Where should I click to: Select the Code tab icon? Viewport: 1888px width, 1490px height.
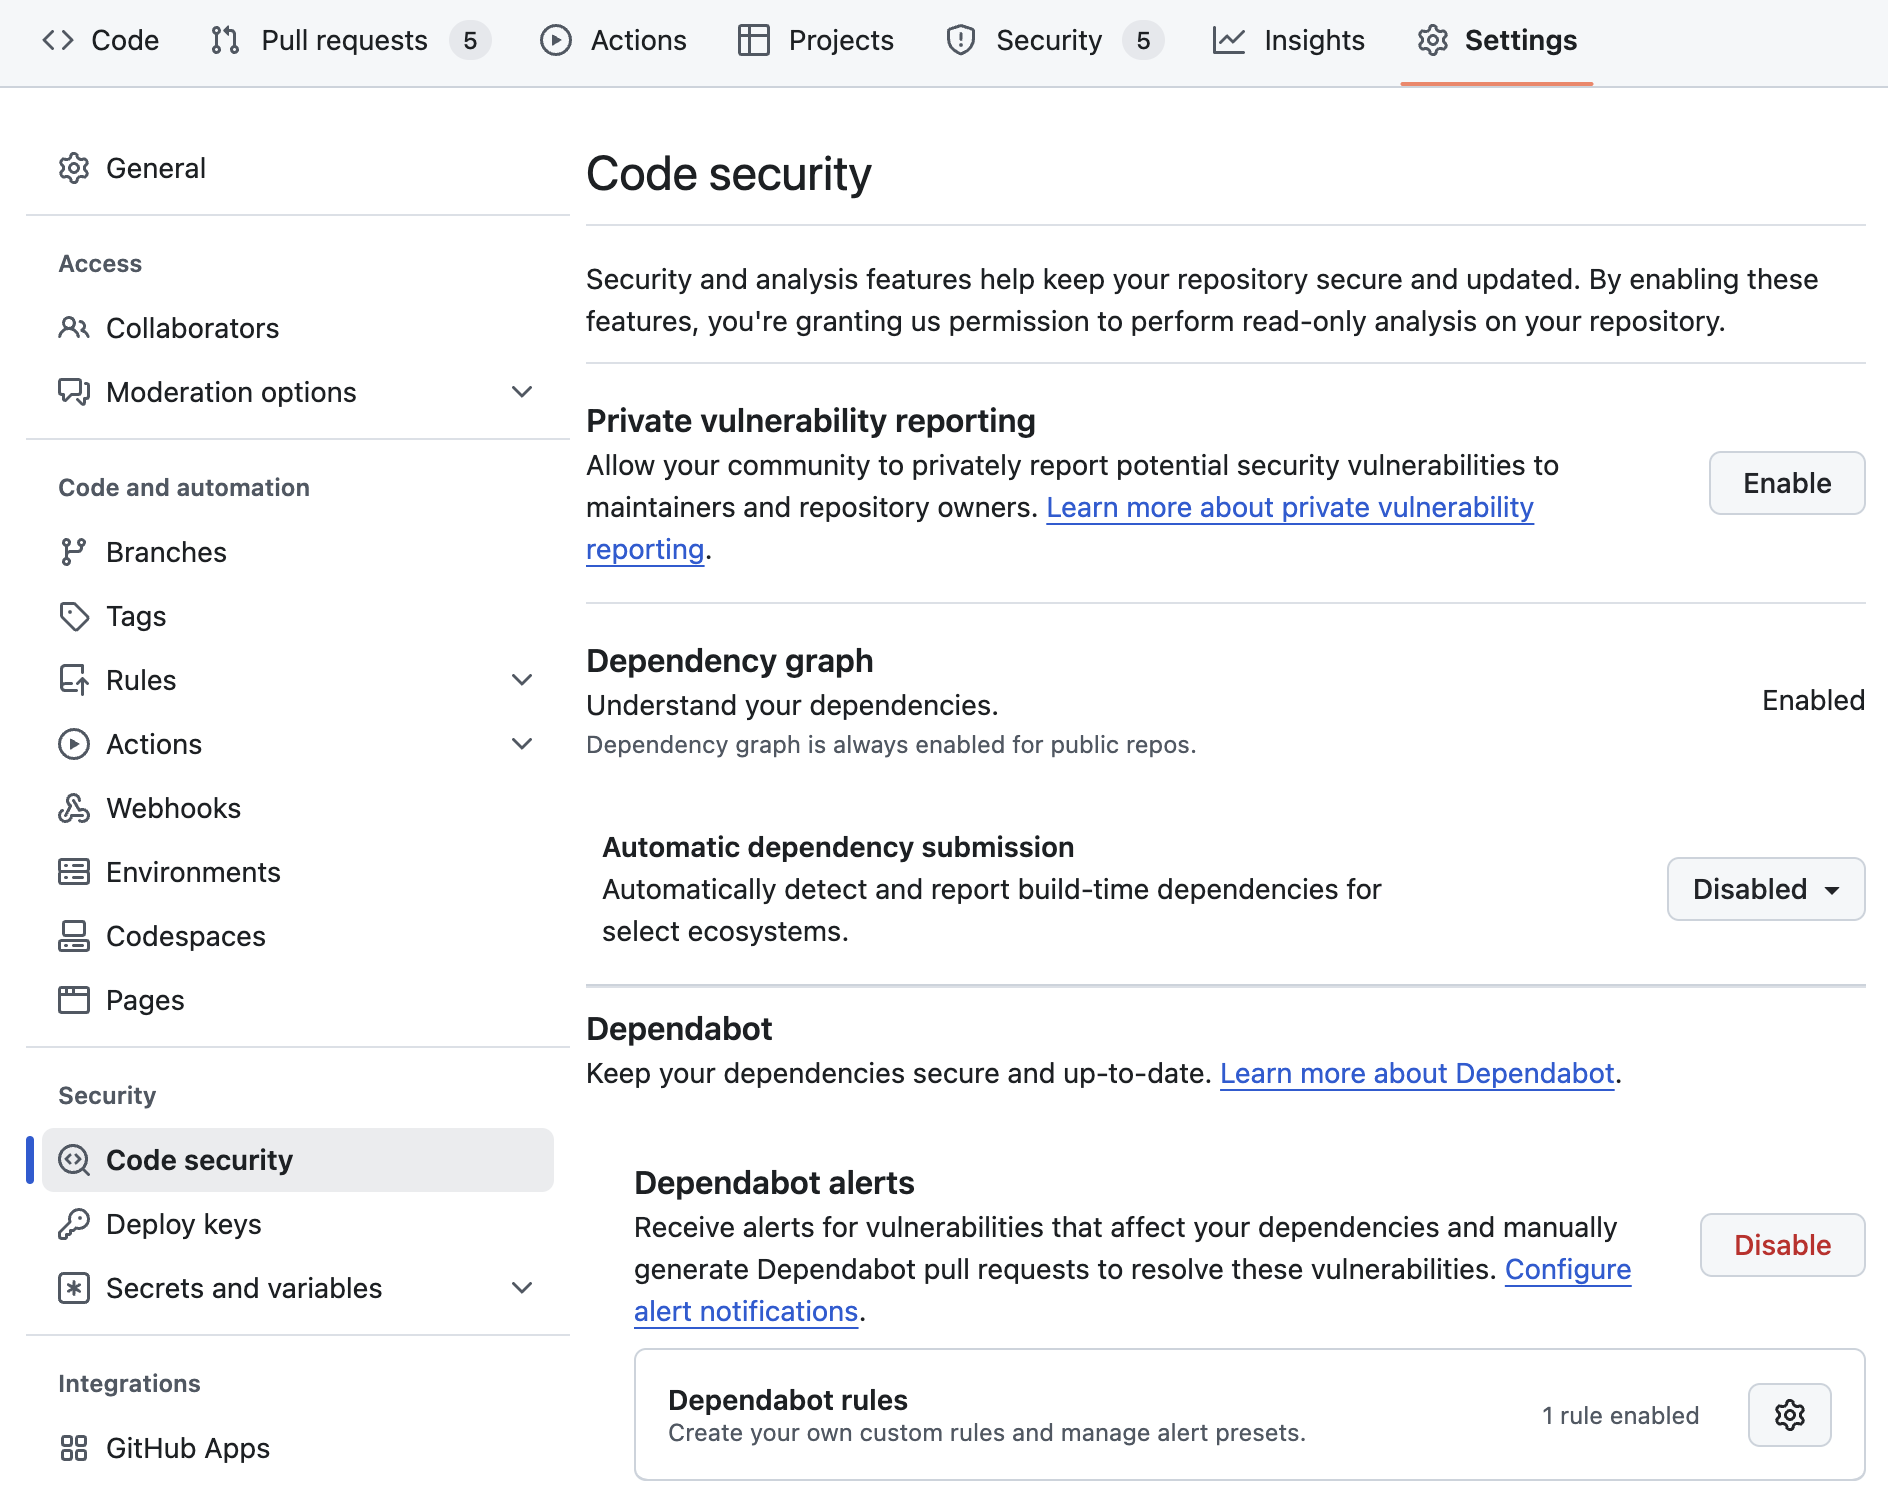58,40
